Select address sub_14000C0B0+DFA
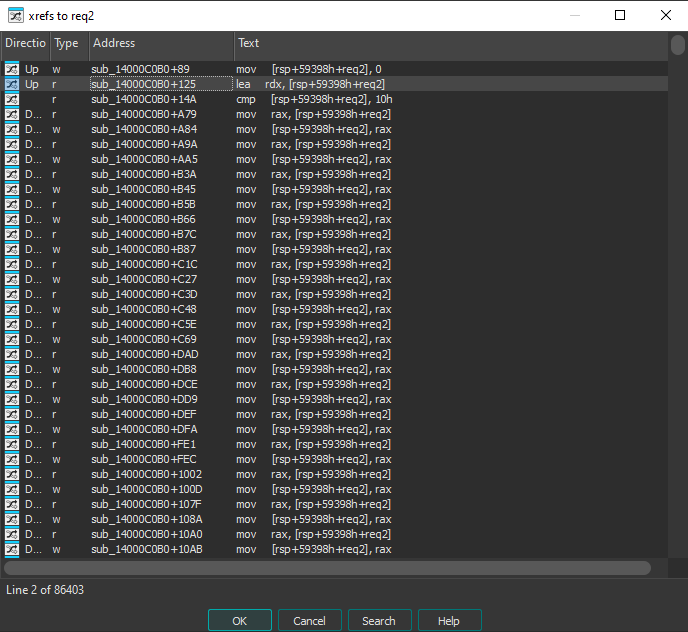Image resolution: width=688 pixels, height=632 pixels. point(144,429)
